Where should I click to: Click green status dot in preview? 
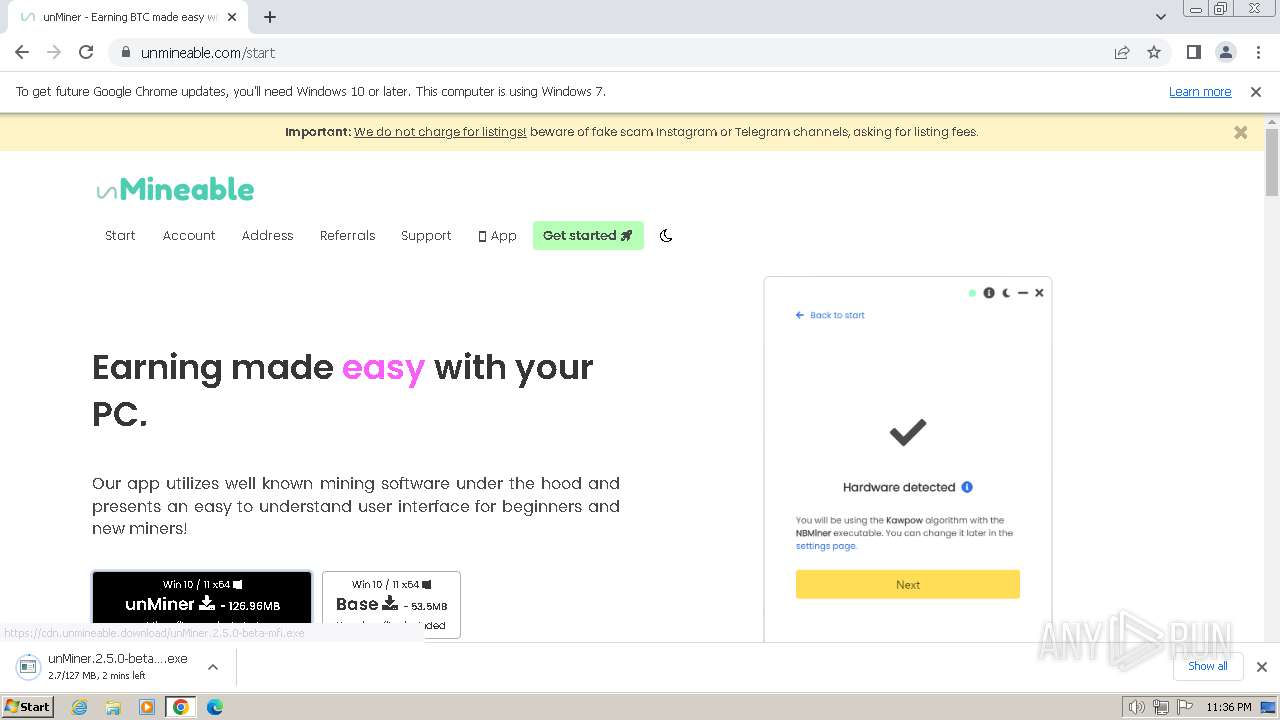(x=972, y=293)
